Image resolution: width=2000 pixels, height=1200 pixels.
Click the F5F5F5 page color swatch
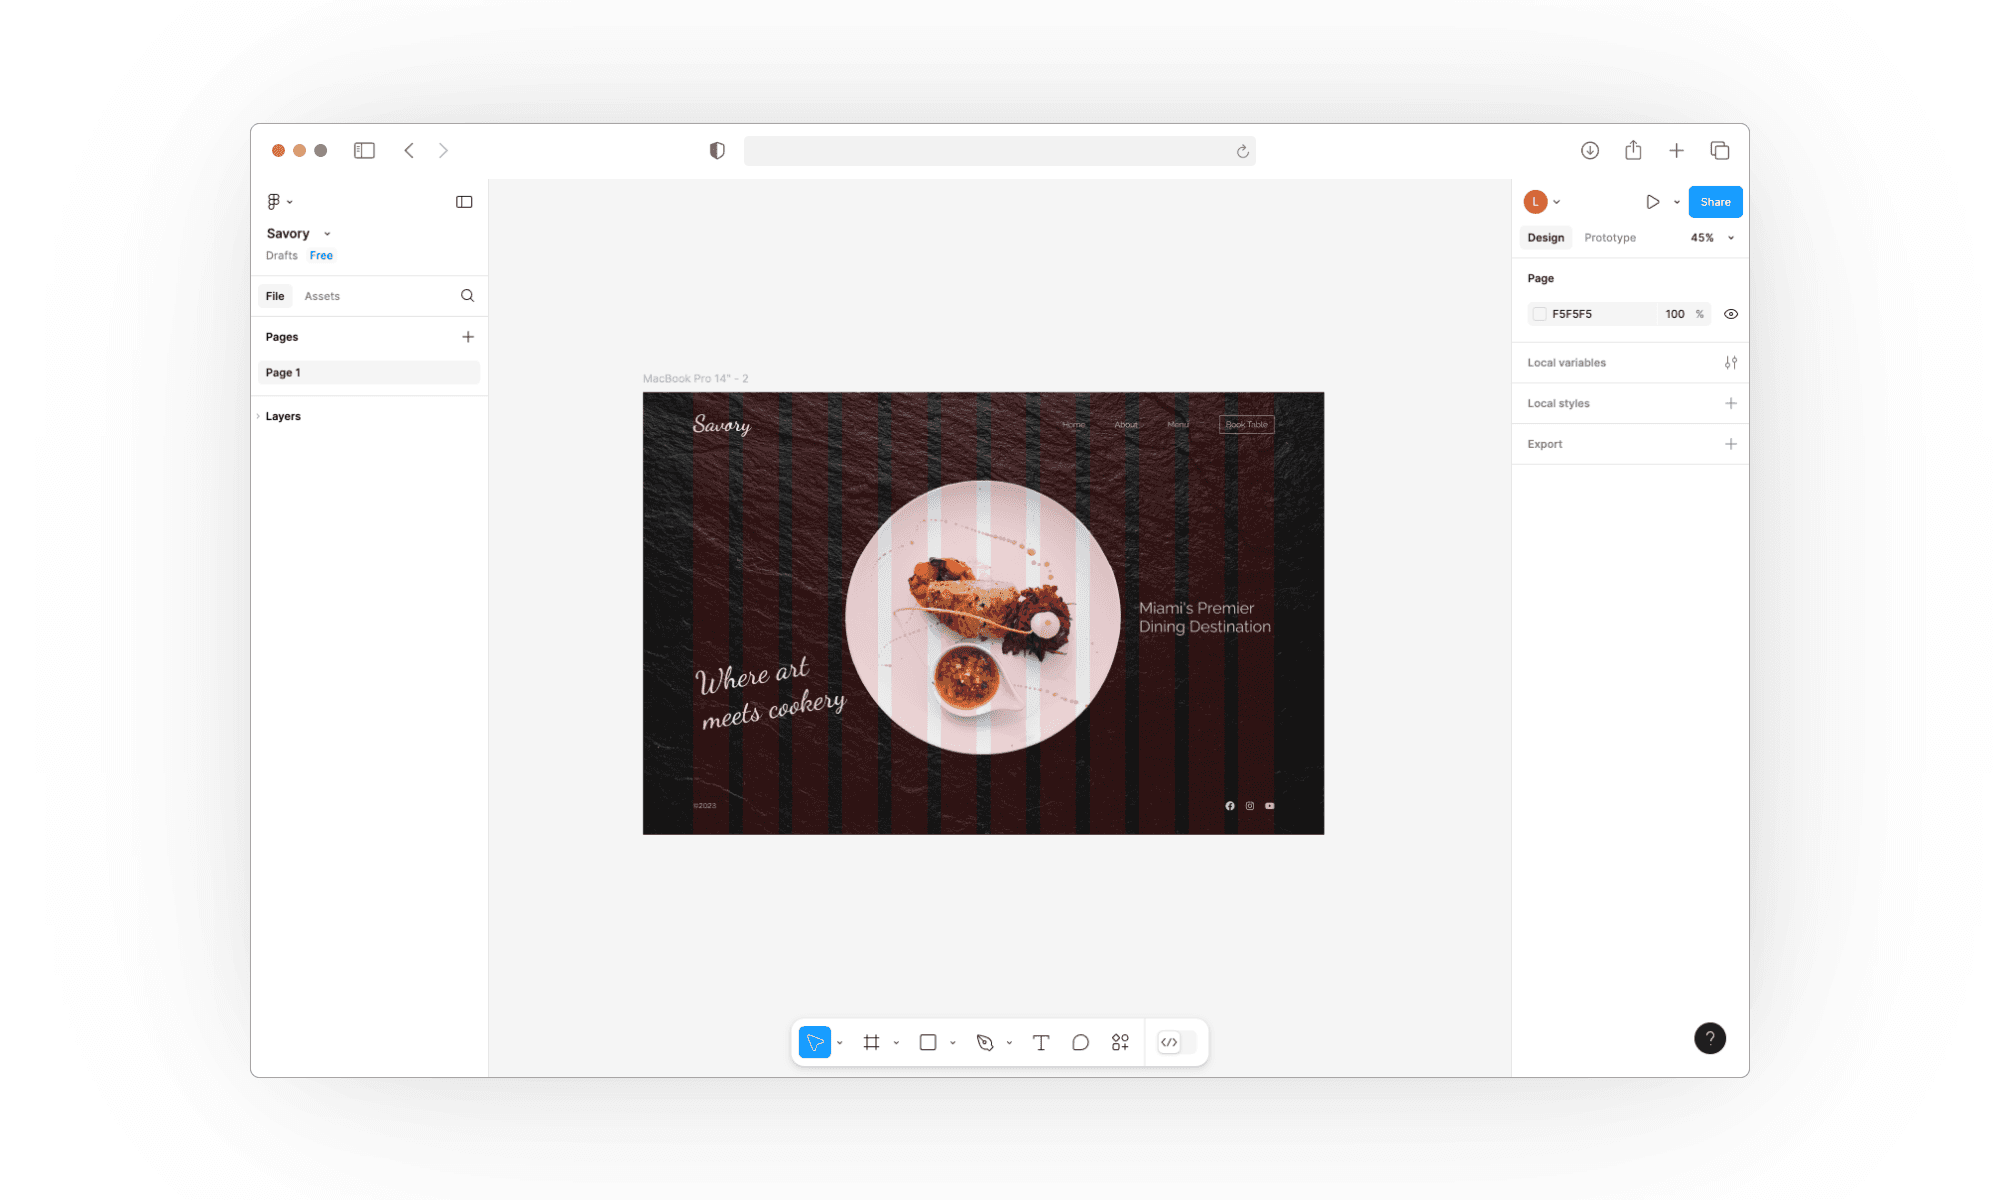[1540, 314]
